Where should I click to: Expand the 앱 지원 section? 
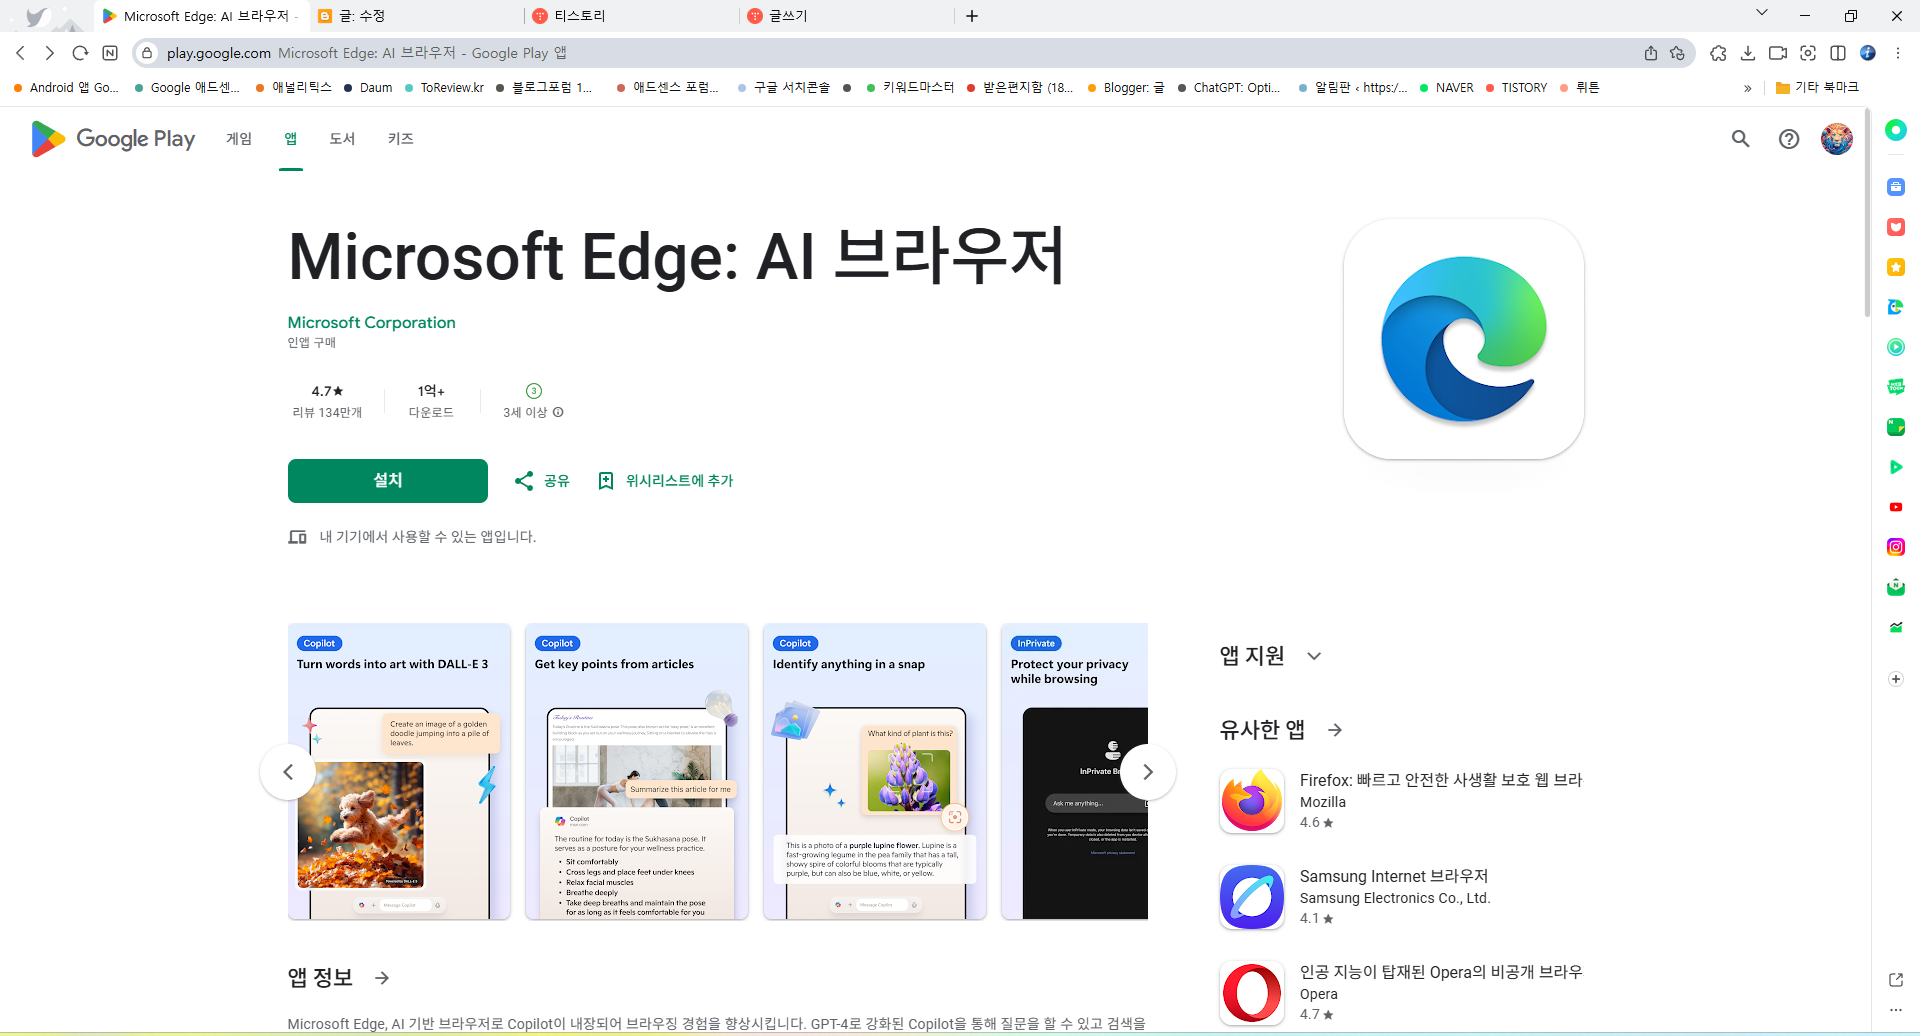tap(1314, 656)
